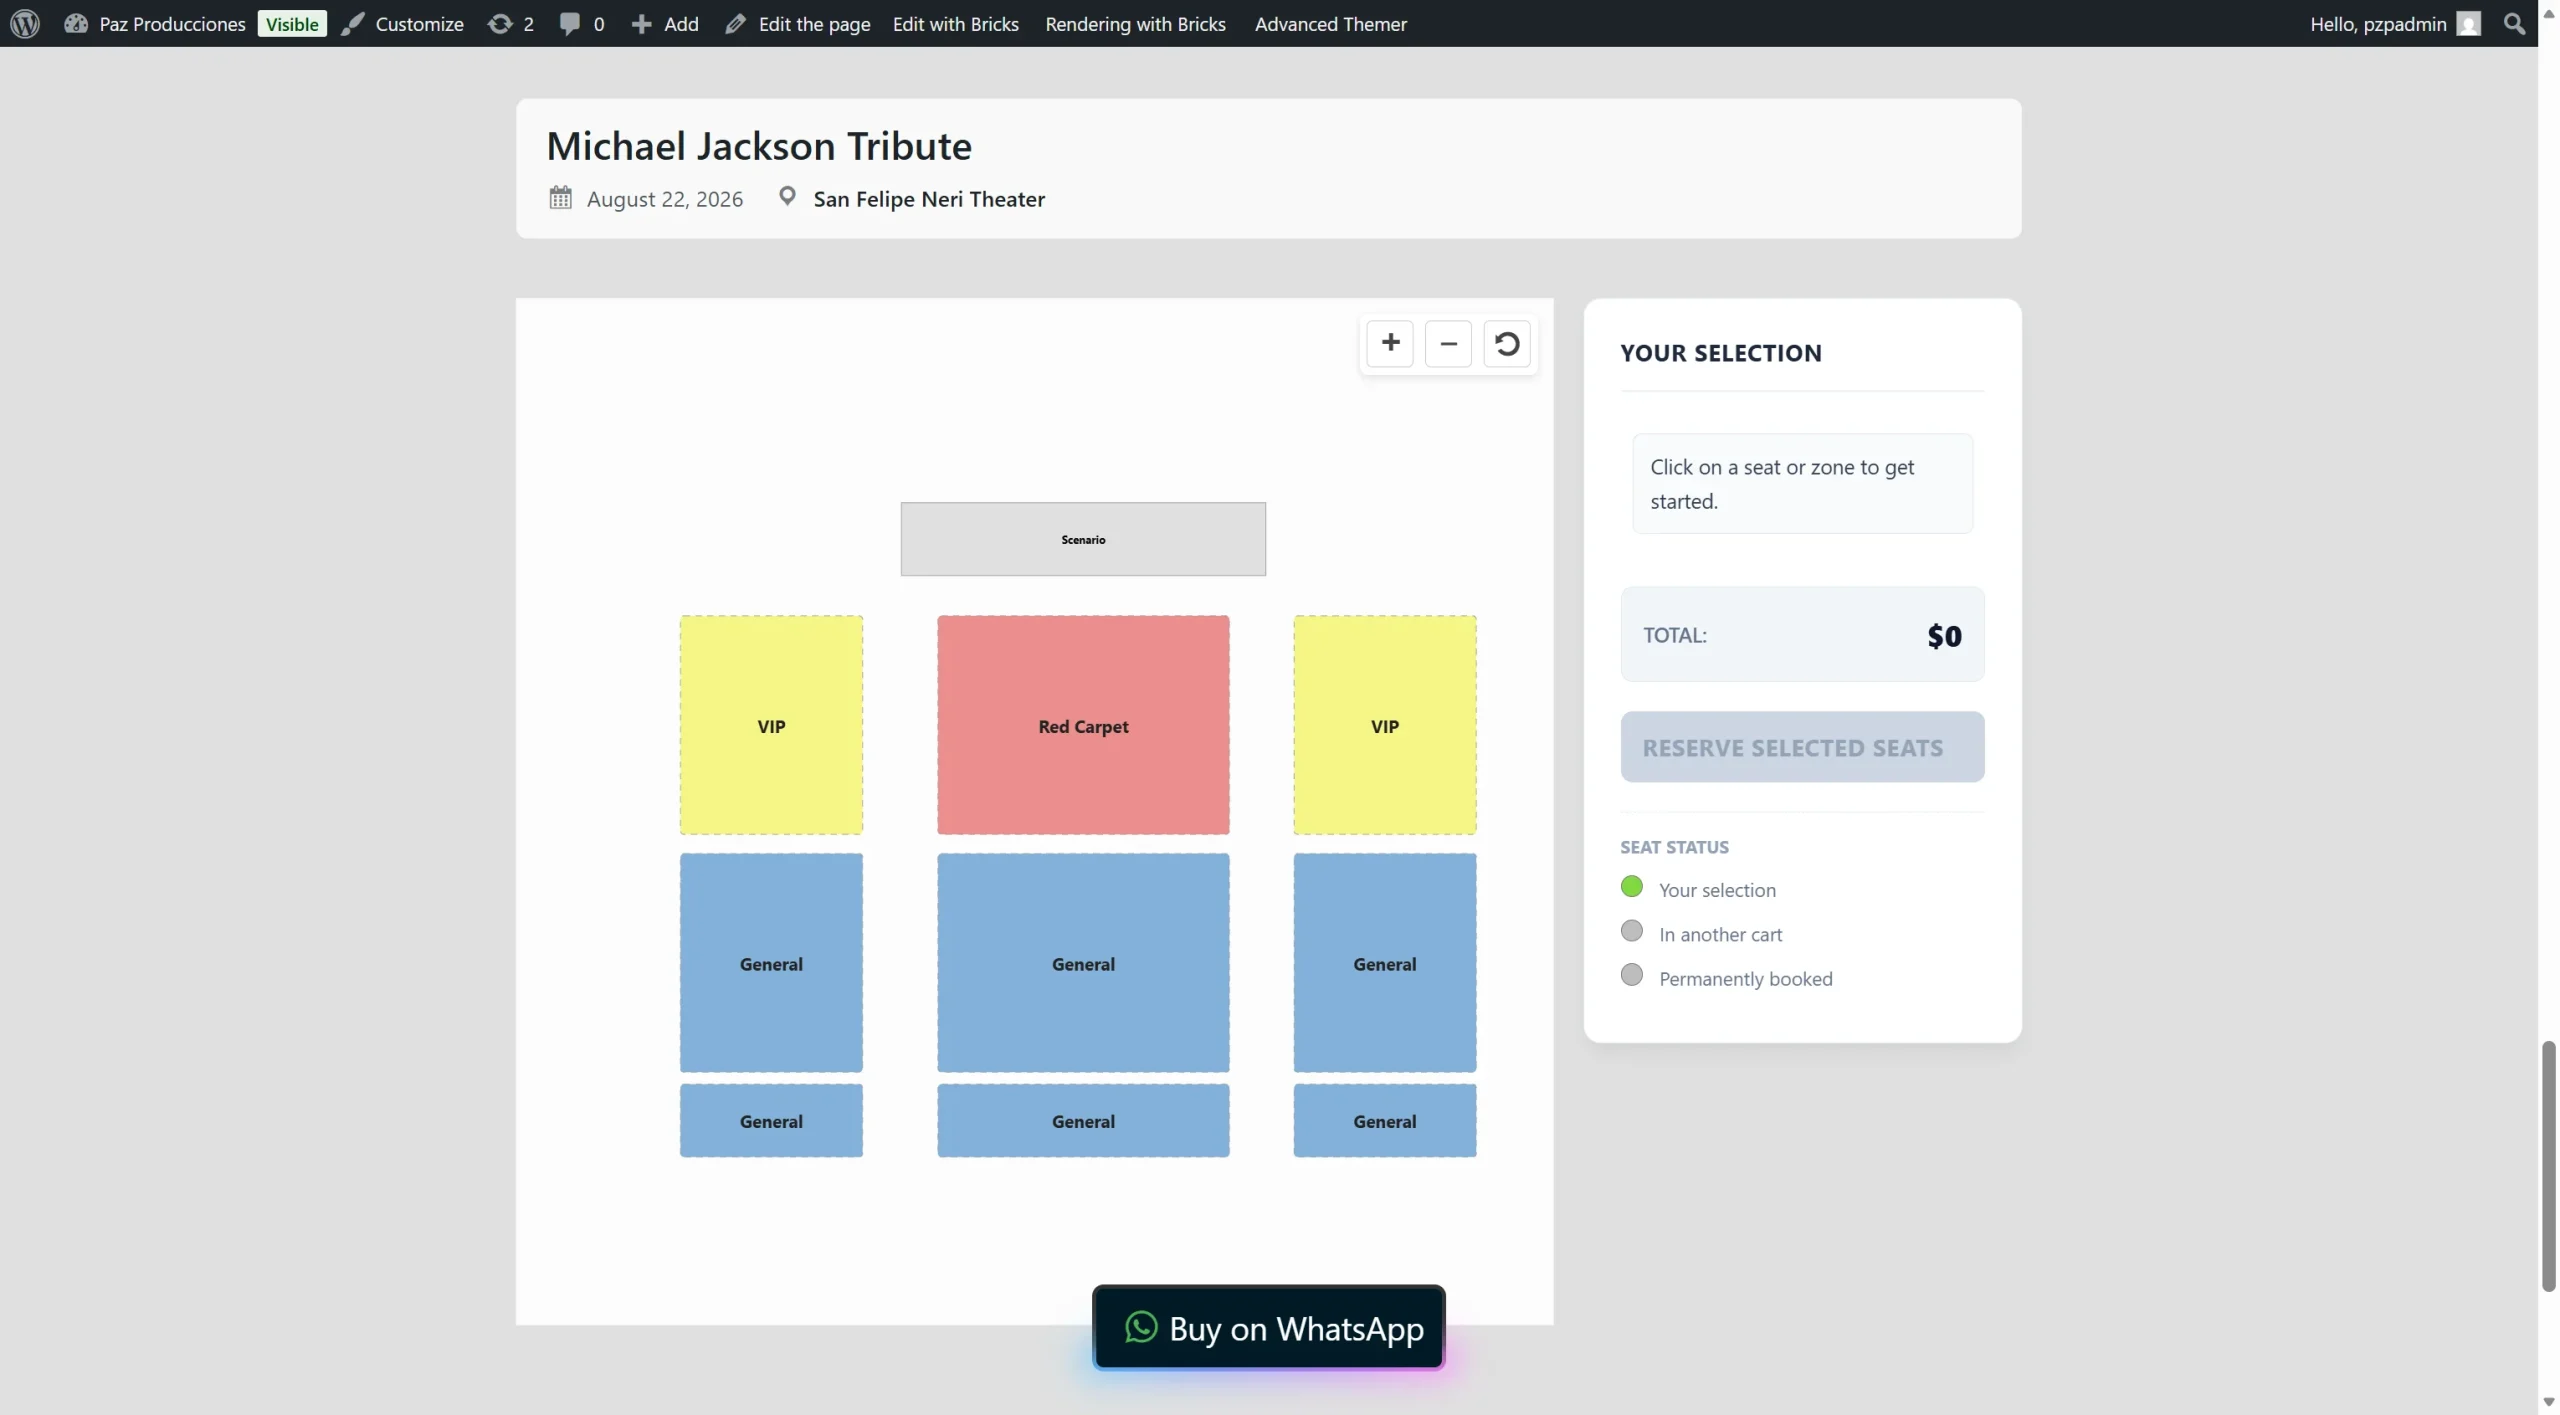Click Edit the page in admin bar
The height and width of the screenshot is (1415, 2560).
798,23
